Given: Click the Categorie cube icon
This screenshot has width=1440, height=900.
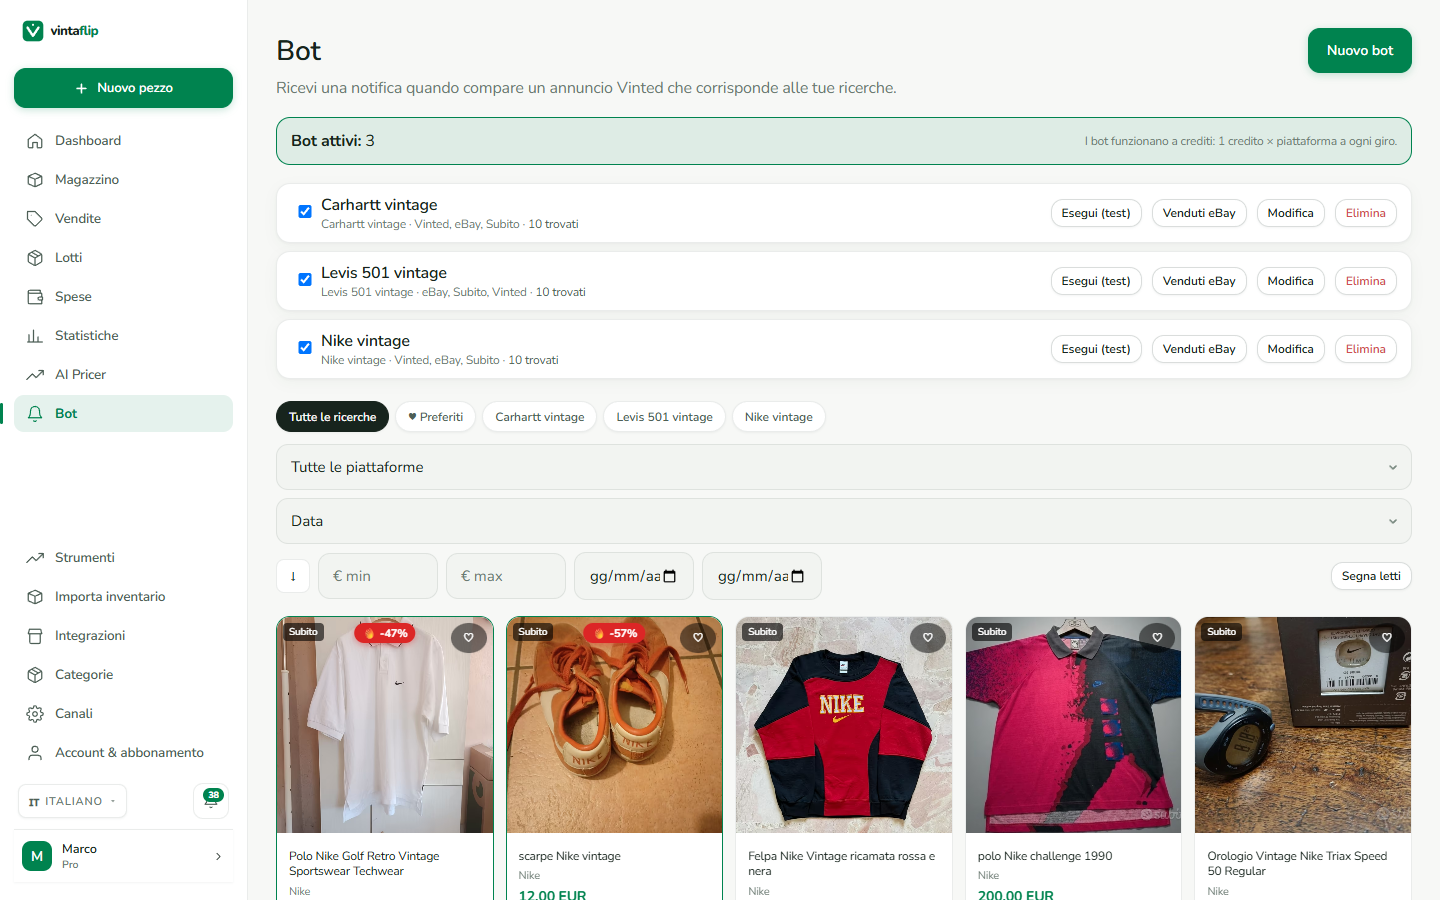Looking at the screenshot, I should tap(35, 675).
